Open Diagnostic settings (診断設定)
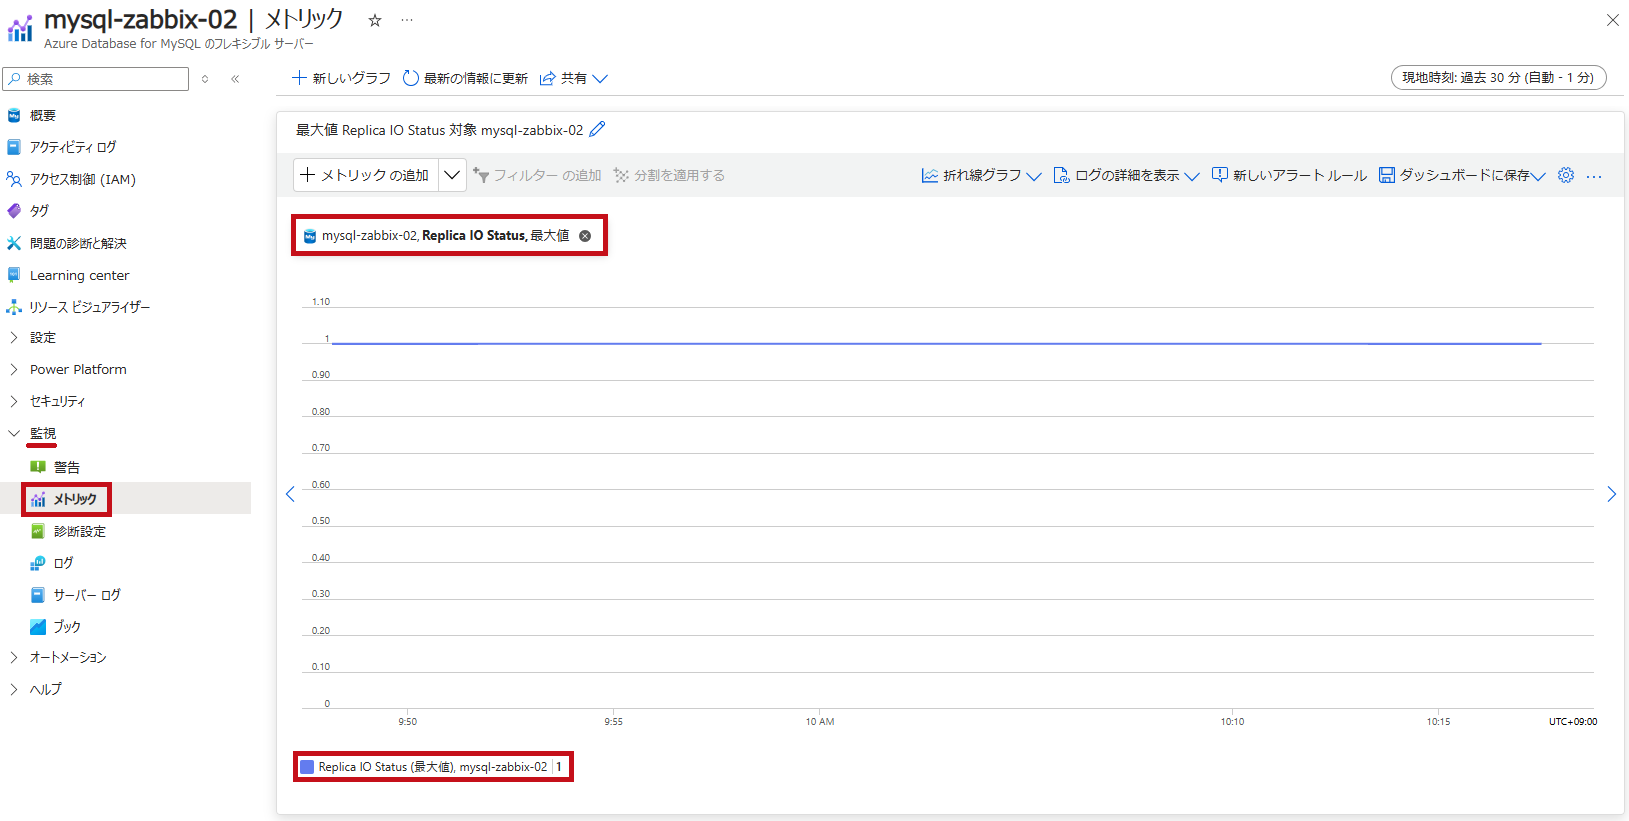 coord(79,531)
